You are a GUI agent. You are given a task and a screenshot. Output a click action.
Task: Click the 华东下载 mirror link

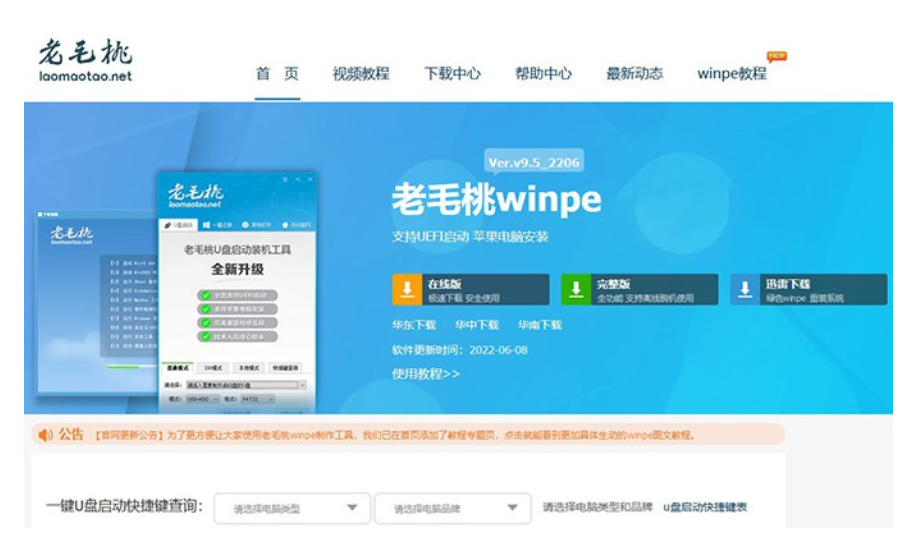[414, 325]
